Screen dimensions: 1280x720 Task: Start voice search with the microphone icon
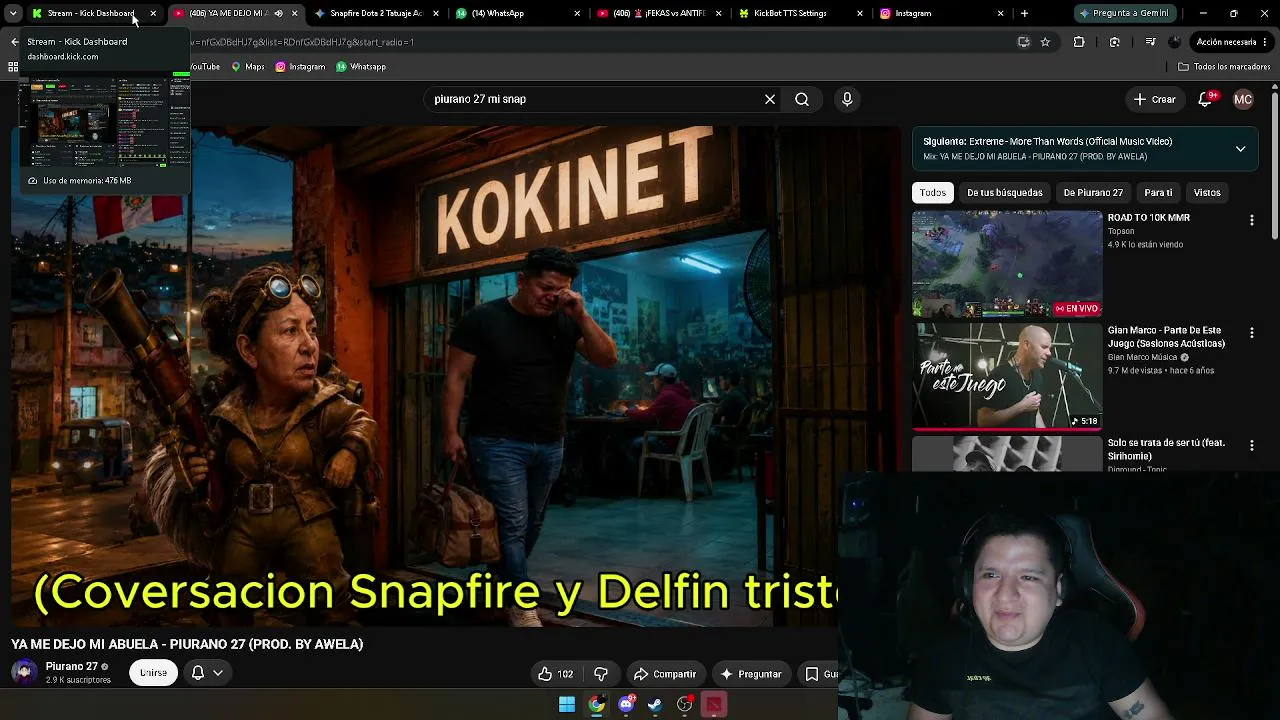[x=847, y=99]
